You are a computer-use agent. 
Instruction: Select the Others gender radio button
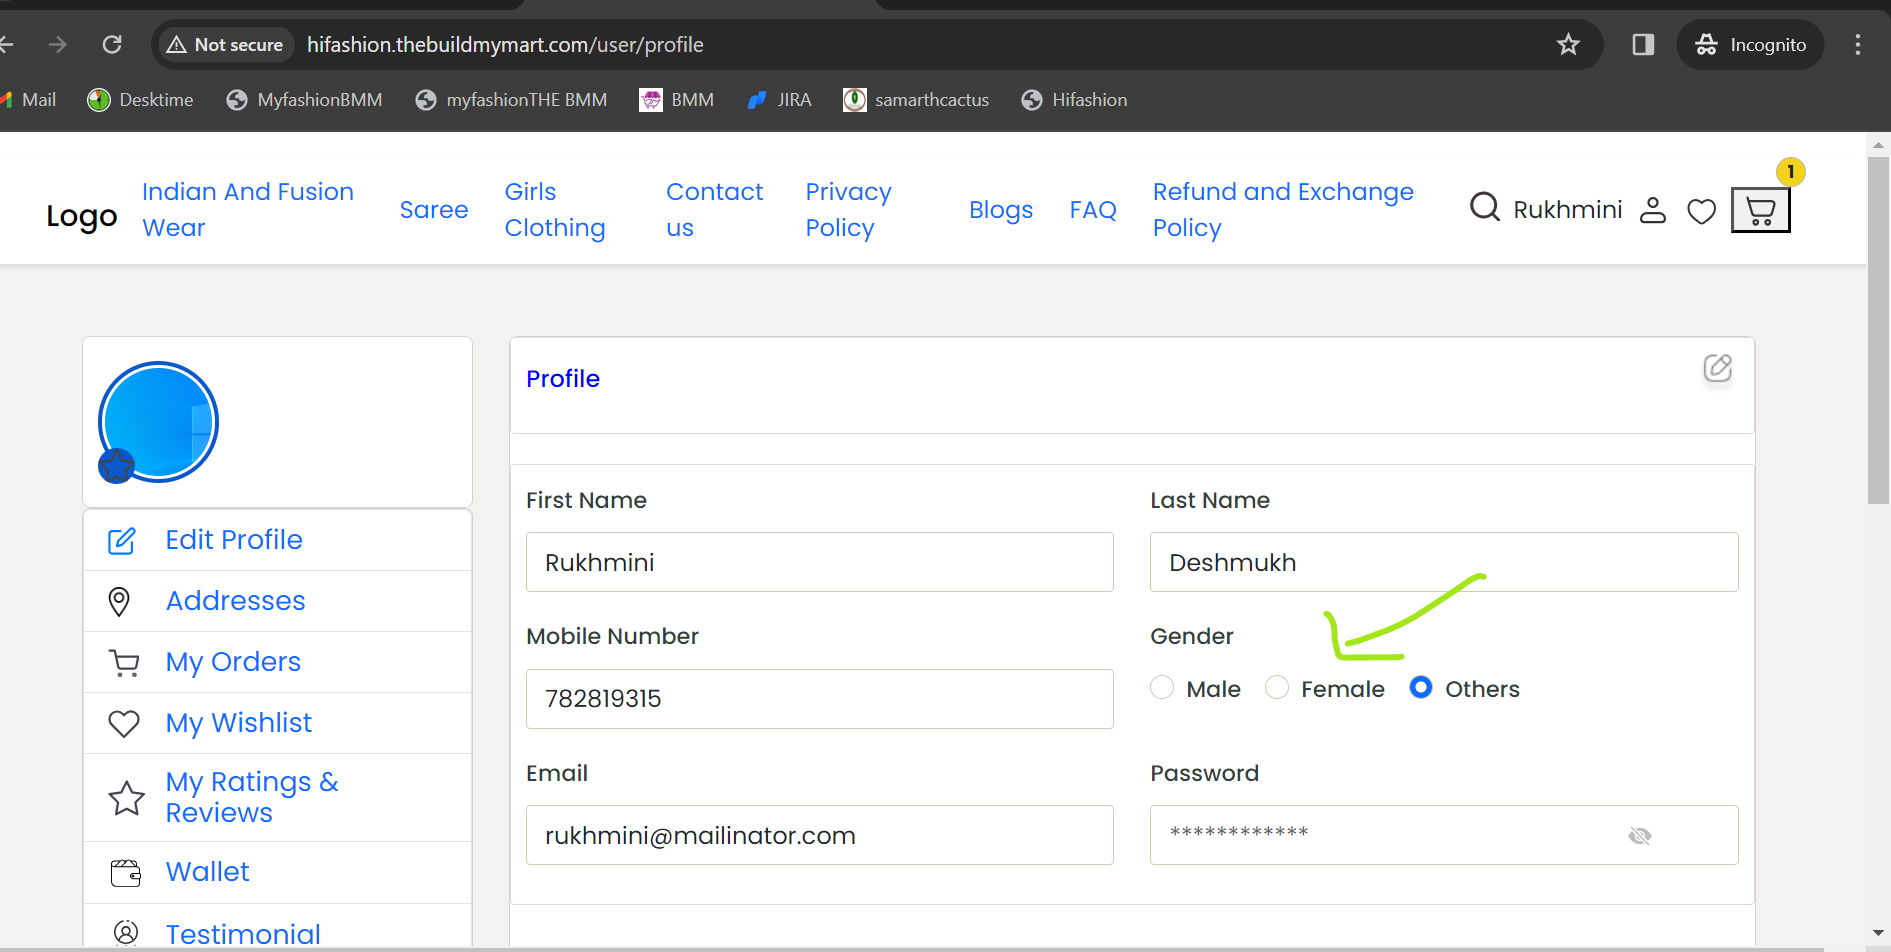pyautogui.click(x=1421, y=688)
